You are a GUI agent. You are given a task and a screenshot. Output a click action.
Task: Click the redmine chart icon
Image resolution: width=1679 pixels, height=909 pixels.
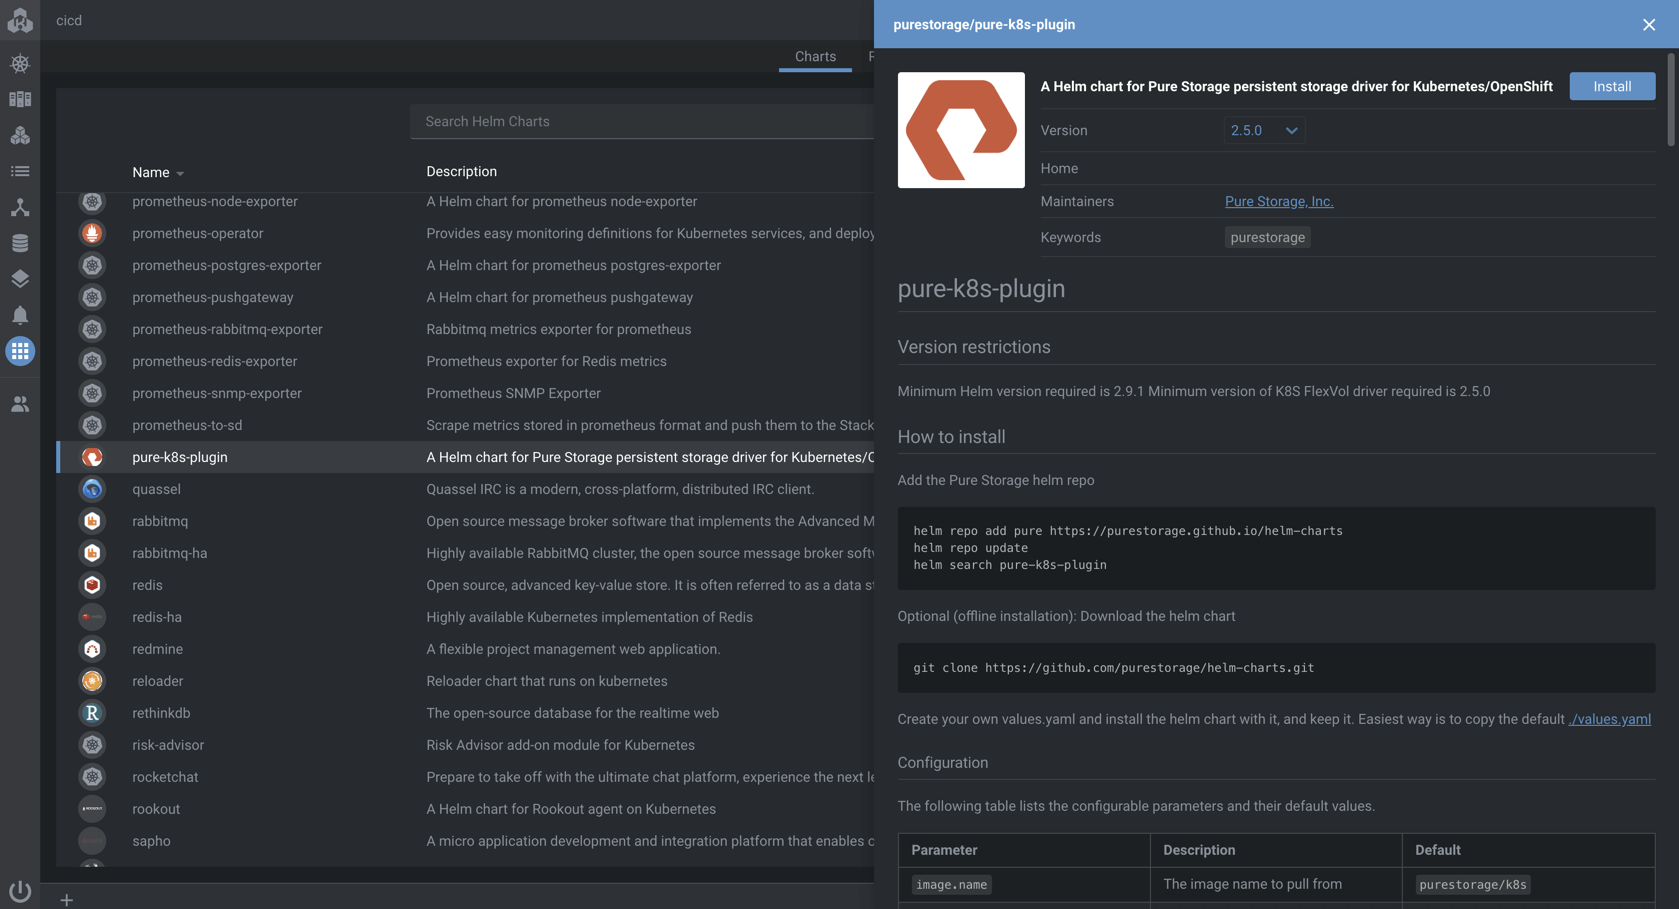[92, 649]
